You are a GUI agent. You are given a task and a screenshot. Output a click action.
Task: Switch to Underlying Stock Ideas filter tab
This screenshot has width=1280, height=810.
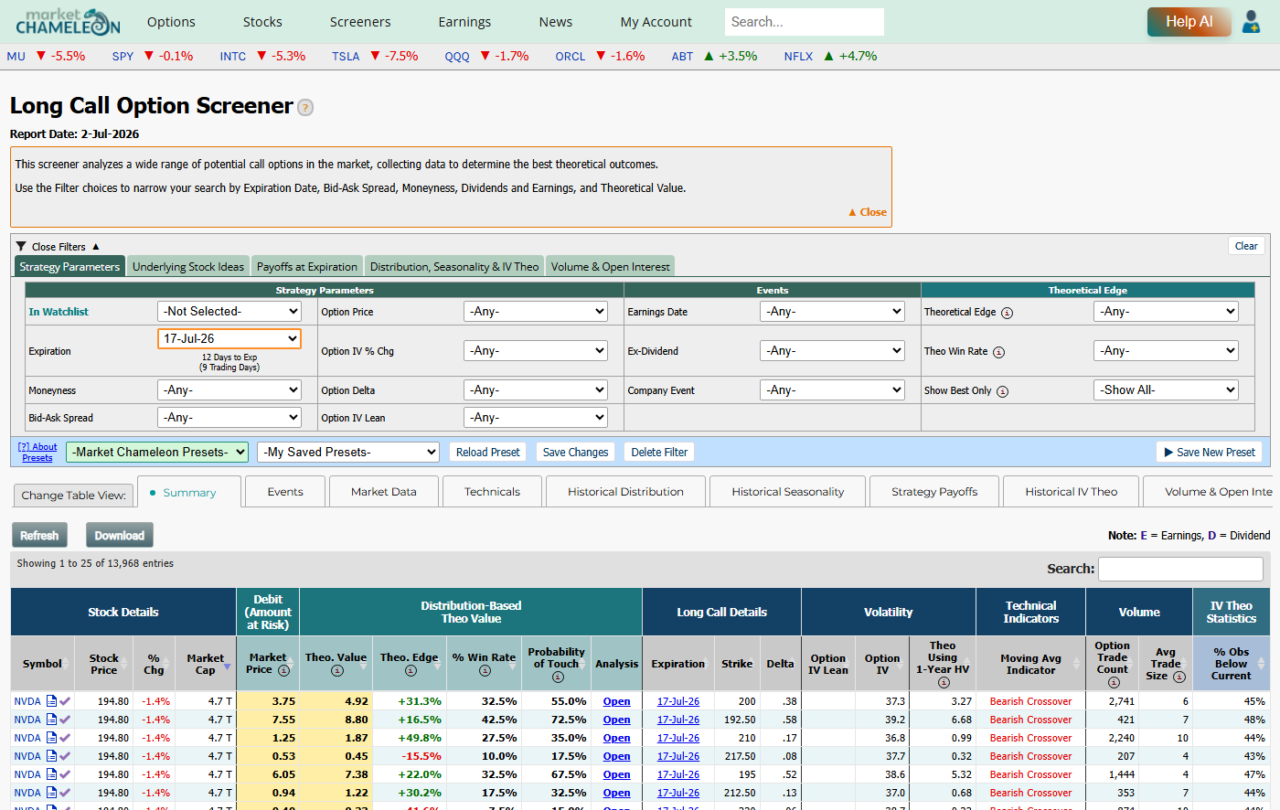click(x=188, y=266)
